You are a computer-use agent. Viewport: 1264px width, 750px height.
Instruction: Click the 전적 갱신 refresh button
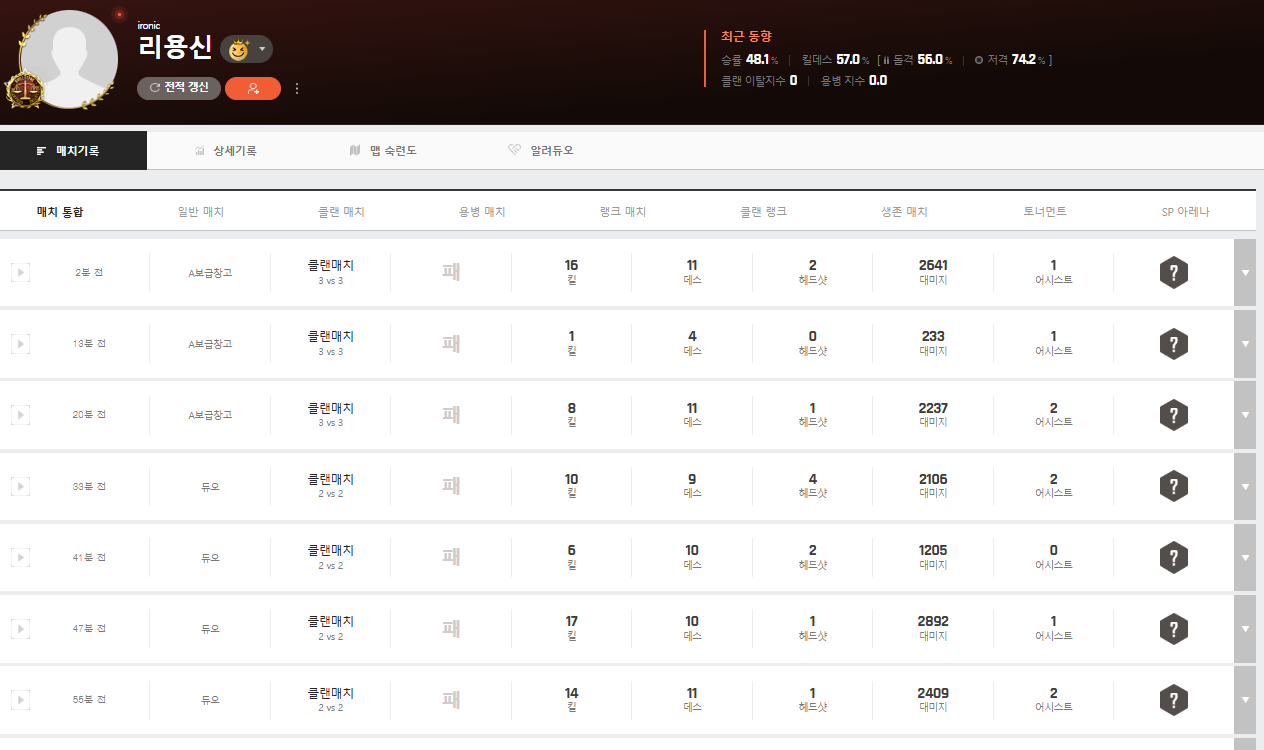pos(179,88)
